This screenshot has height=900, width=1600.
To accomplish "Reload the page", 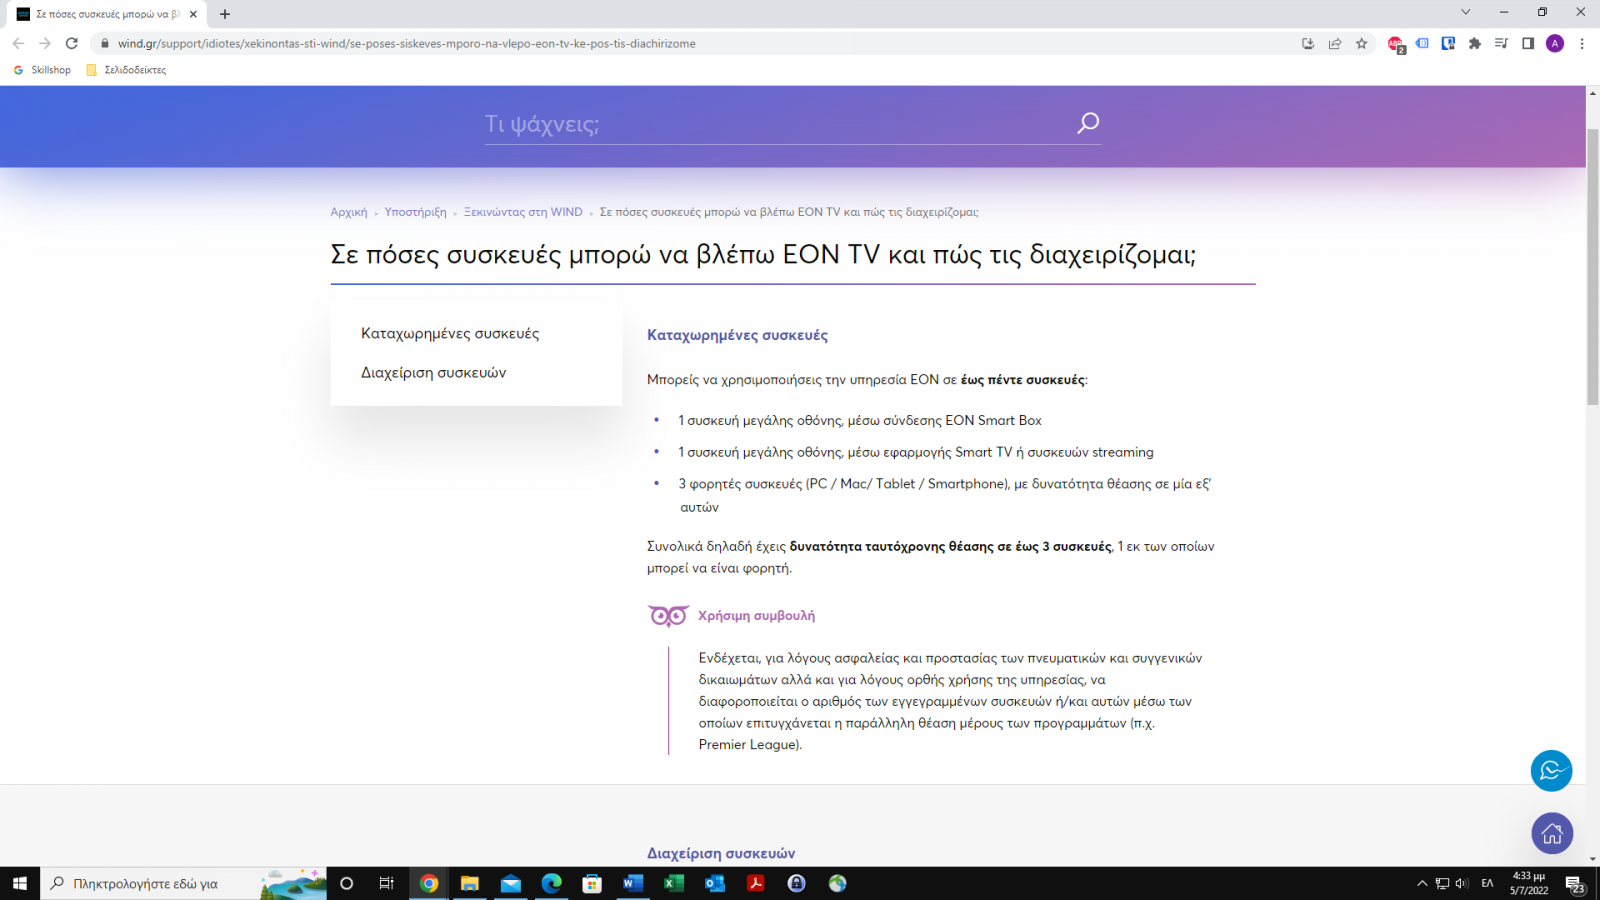I will [72, 43].
